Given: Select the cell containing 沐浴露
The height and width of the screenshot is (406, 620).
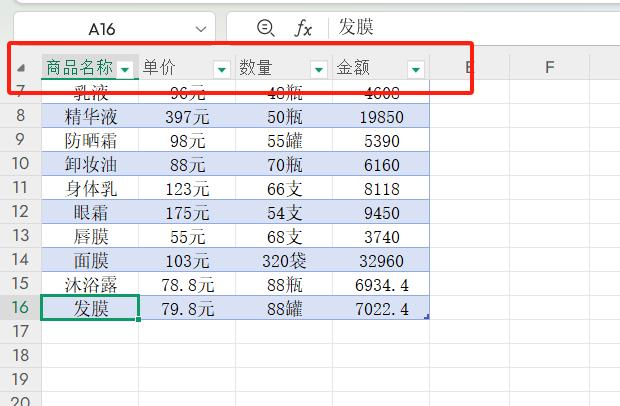Looking at the screenshot, I should [90, 284].
